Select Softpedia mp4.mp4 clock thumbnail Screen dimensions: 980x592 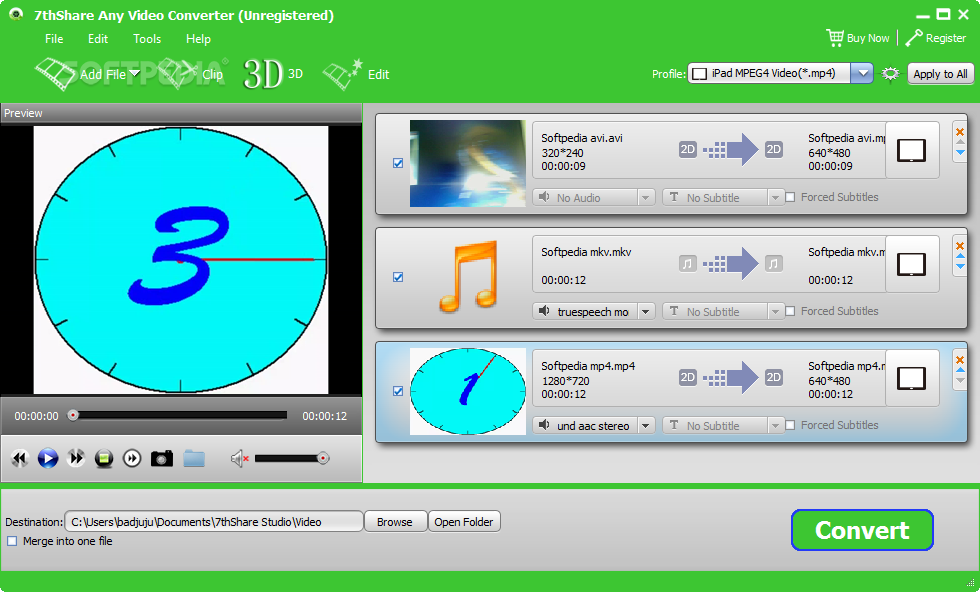468,391
